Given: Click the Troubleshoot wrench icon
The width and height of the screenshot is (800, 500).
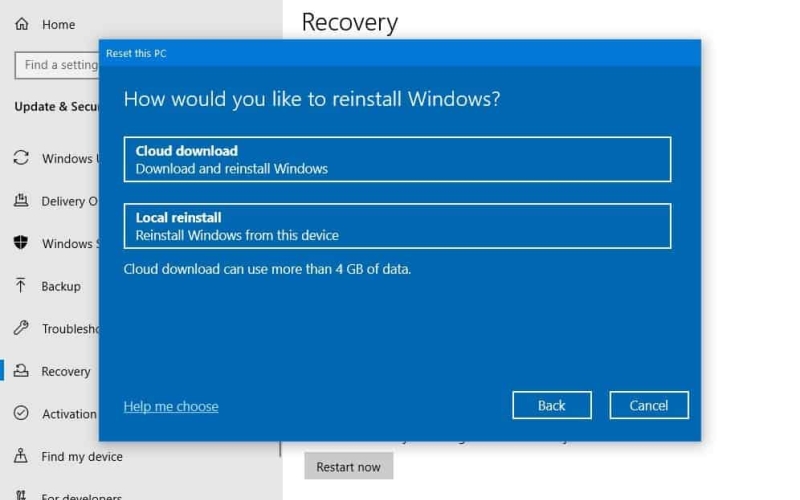Looking at the screenshot, I should pos(21,328).
